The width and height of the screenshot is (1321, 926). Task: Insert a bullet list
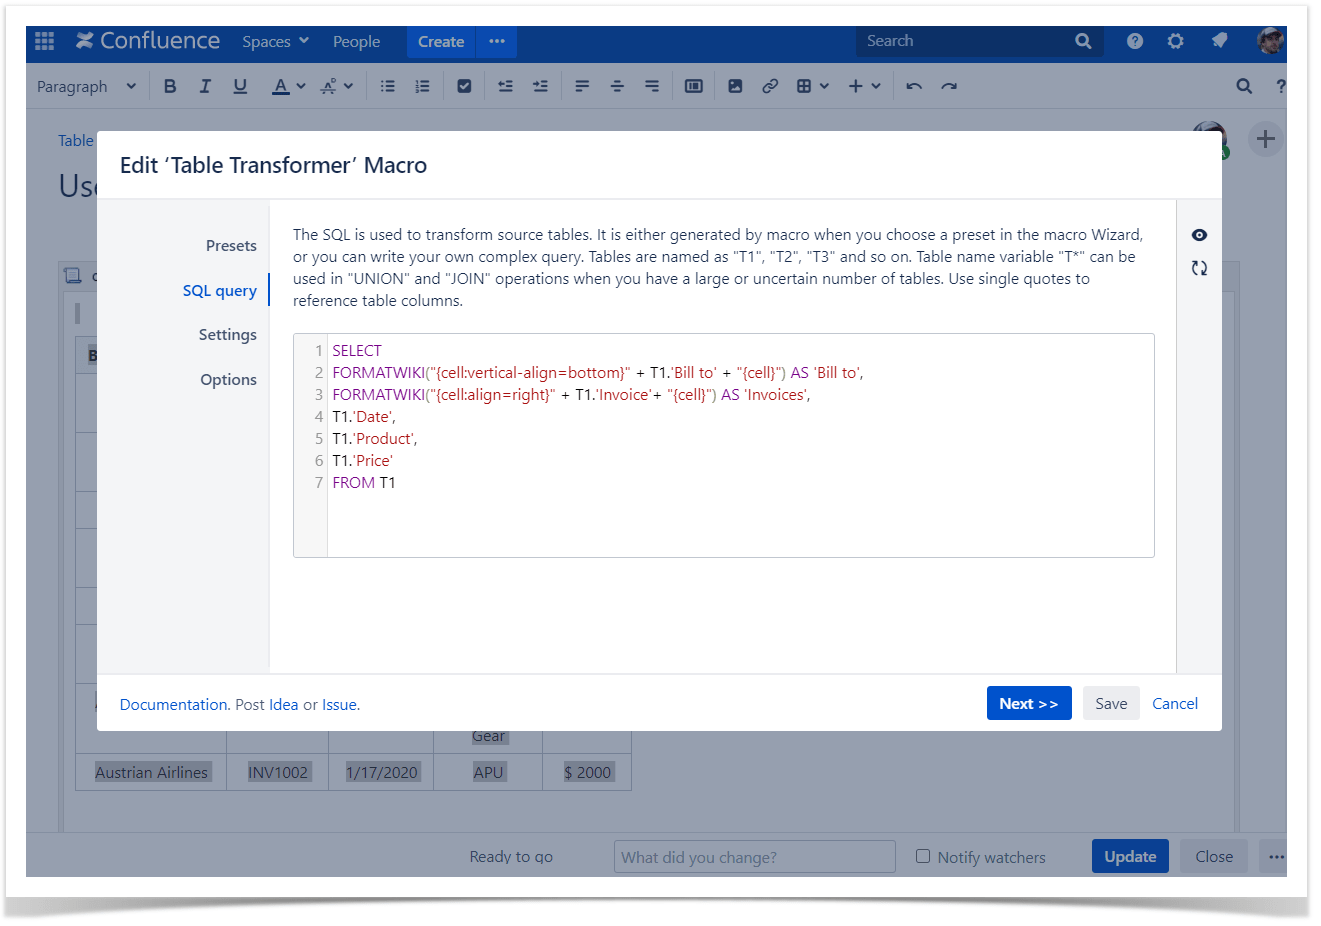[388, 86]
